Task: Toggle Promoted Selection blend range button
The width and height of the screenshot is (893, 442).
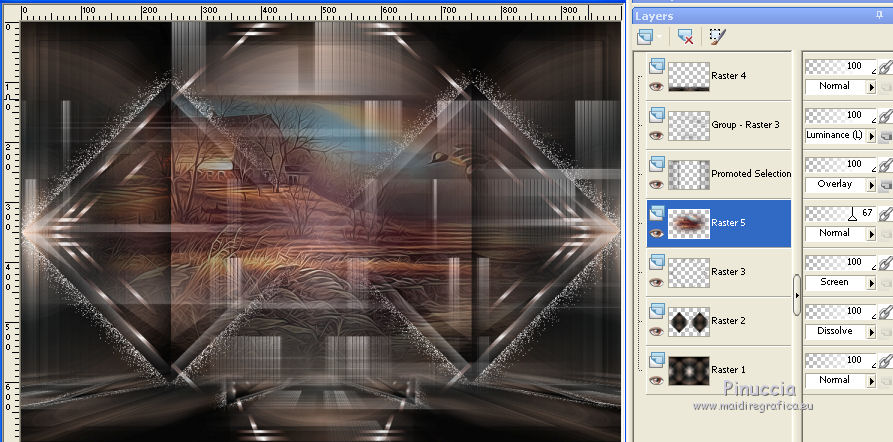Action: 885,185
